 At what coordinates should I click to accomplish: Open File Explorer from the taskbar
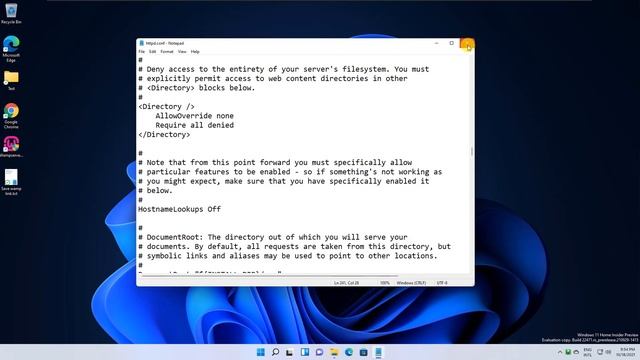tap(334, 352)
